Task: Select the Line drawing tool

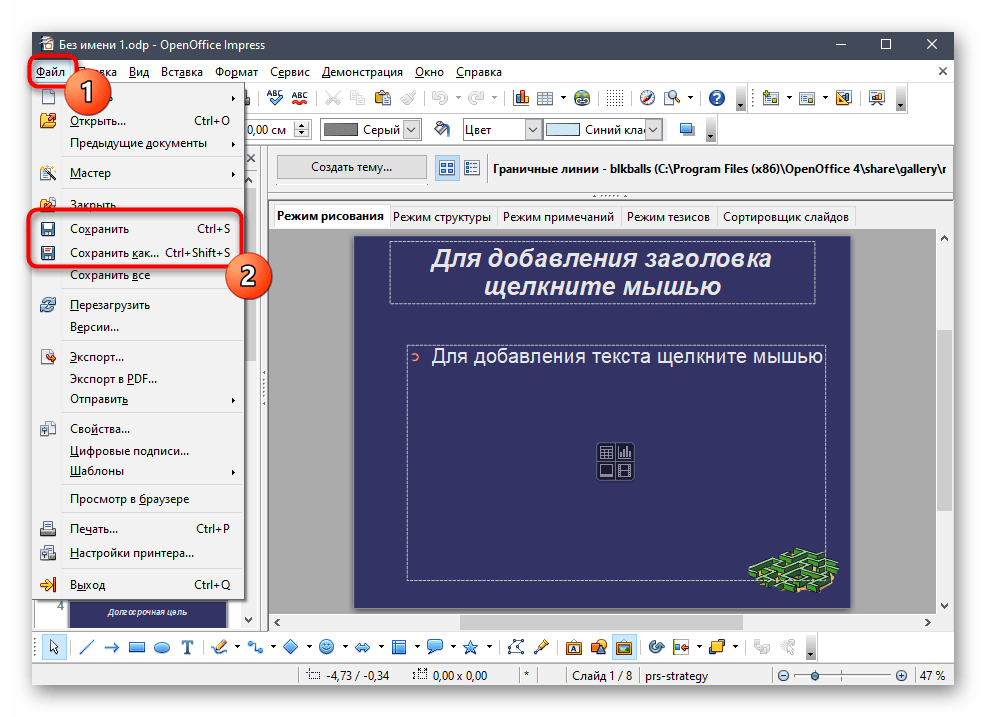Action: click(85, 647)
